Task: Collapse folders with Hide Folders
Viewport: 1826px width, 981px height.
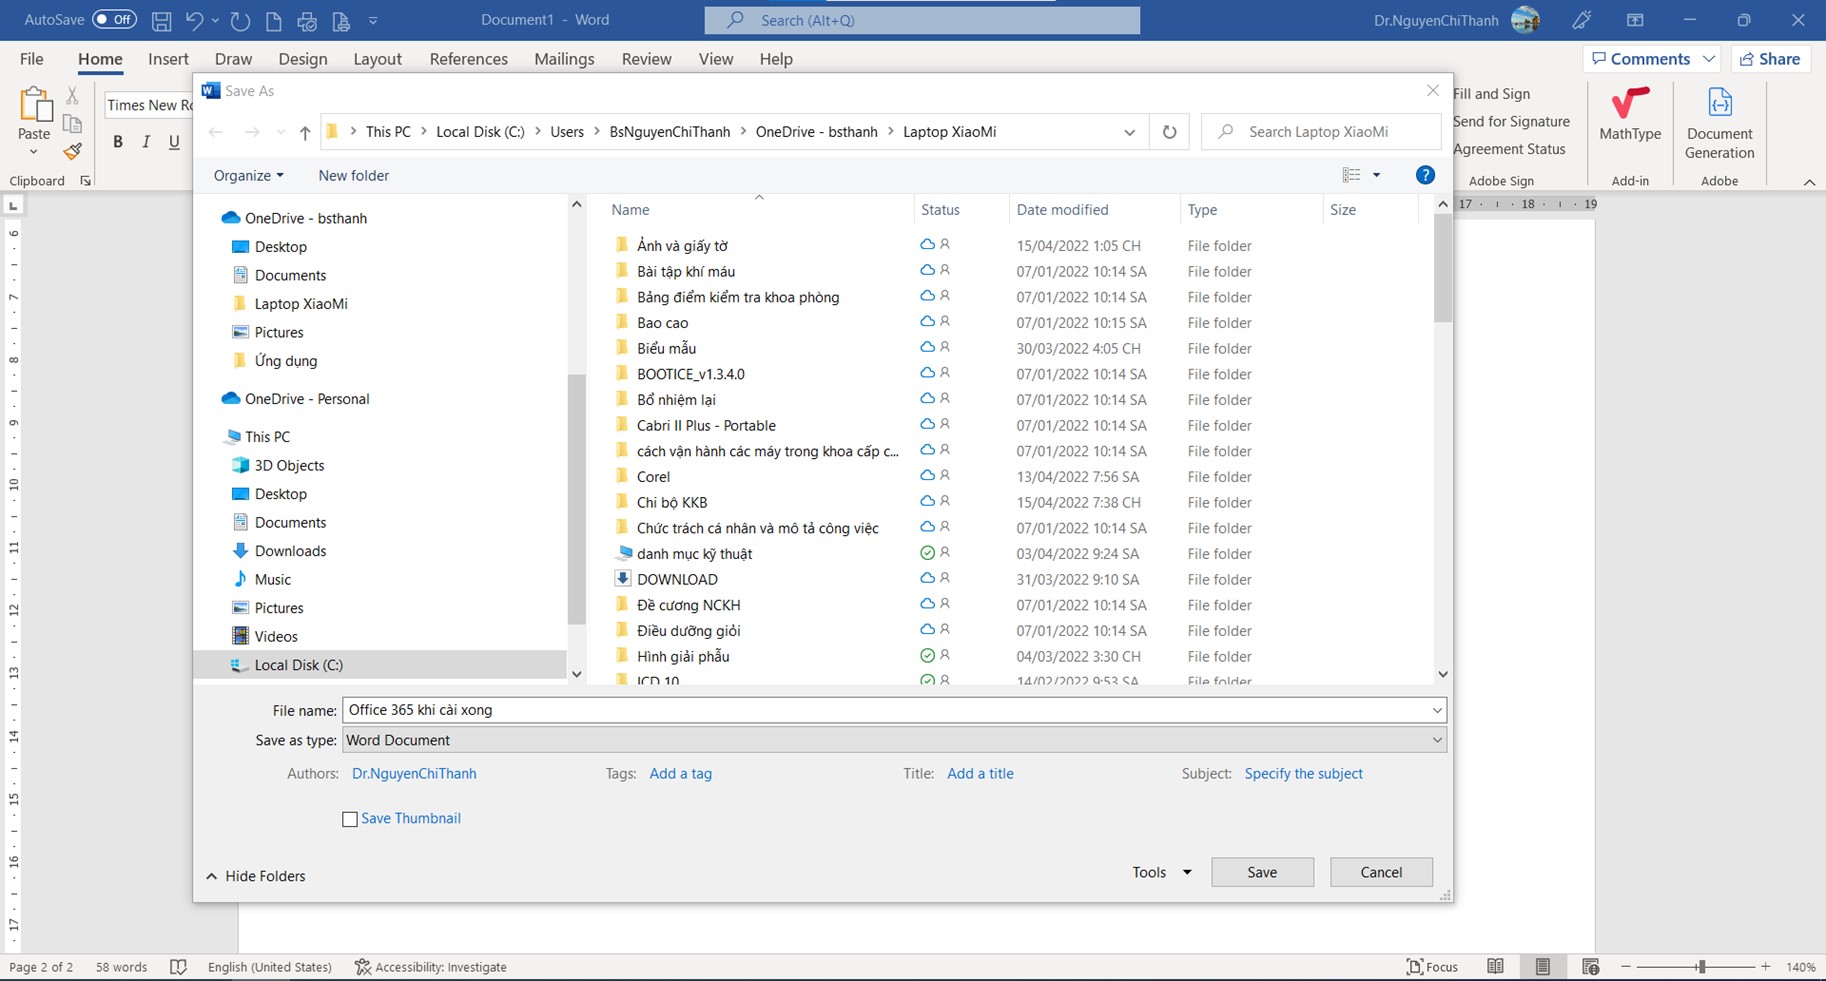Action: (256, 876)
